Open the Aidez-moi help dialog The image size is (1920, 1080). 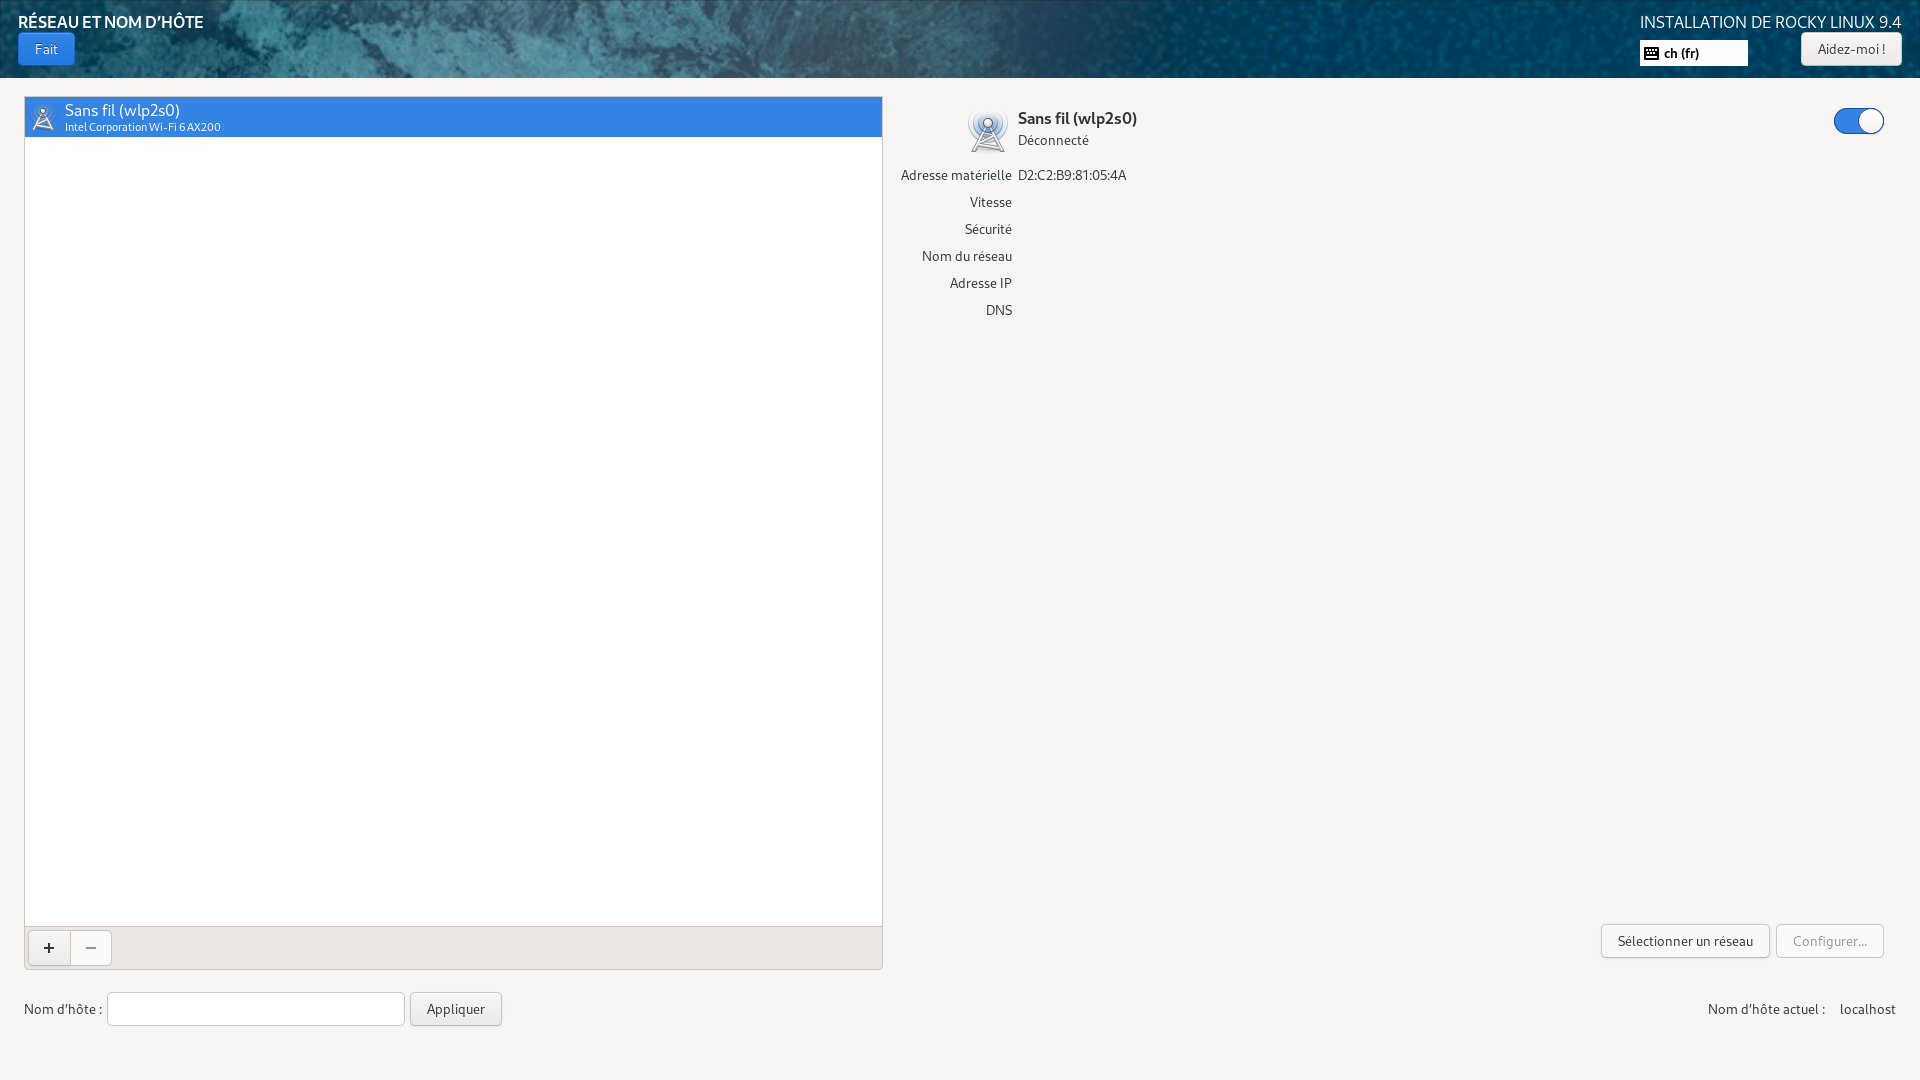(1851, 48)
